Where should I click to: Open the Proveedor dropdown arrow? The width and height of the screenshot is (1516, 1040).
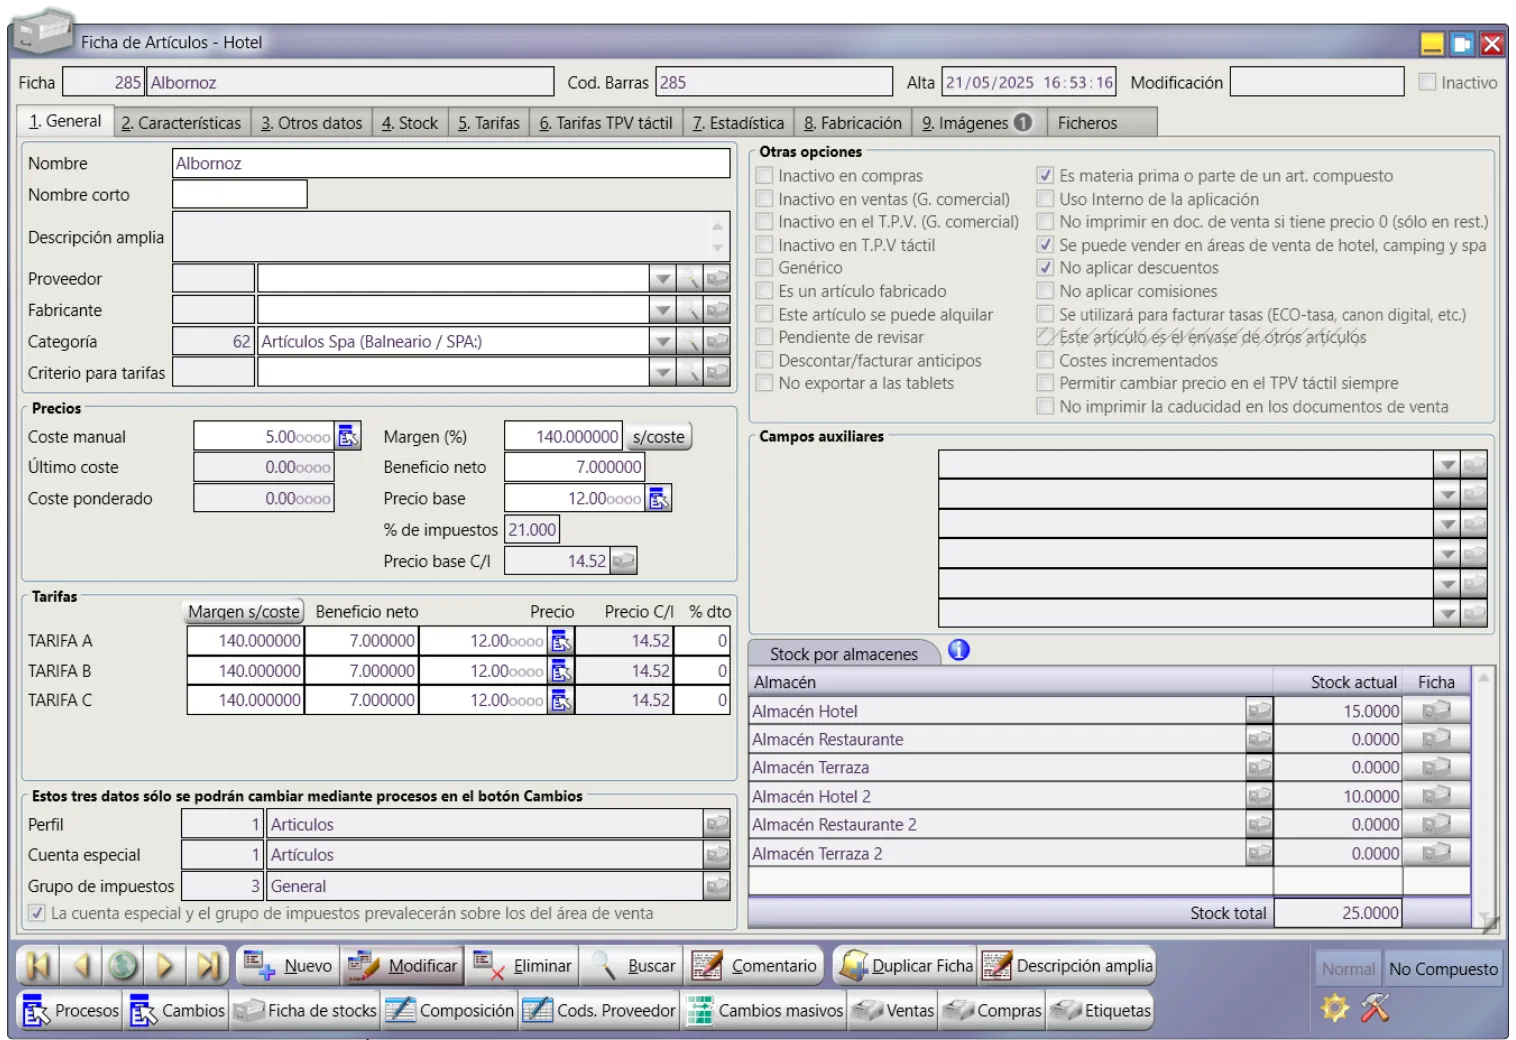662,279
